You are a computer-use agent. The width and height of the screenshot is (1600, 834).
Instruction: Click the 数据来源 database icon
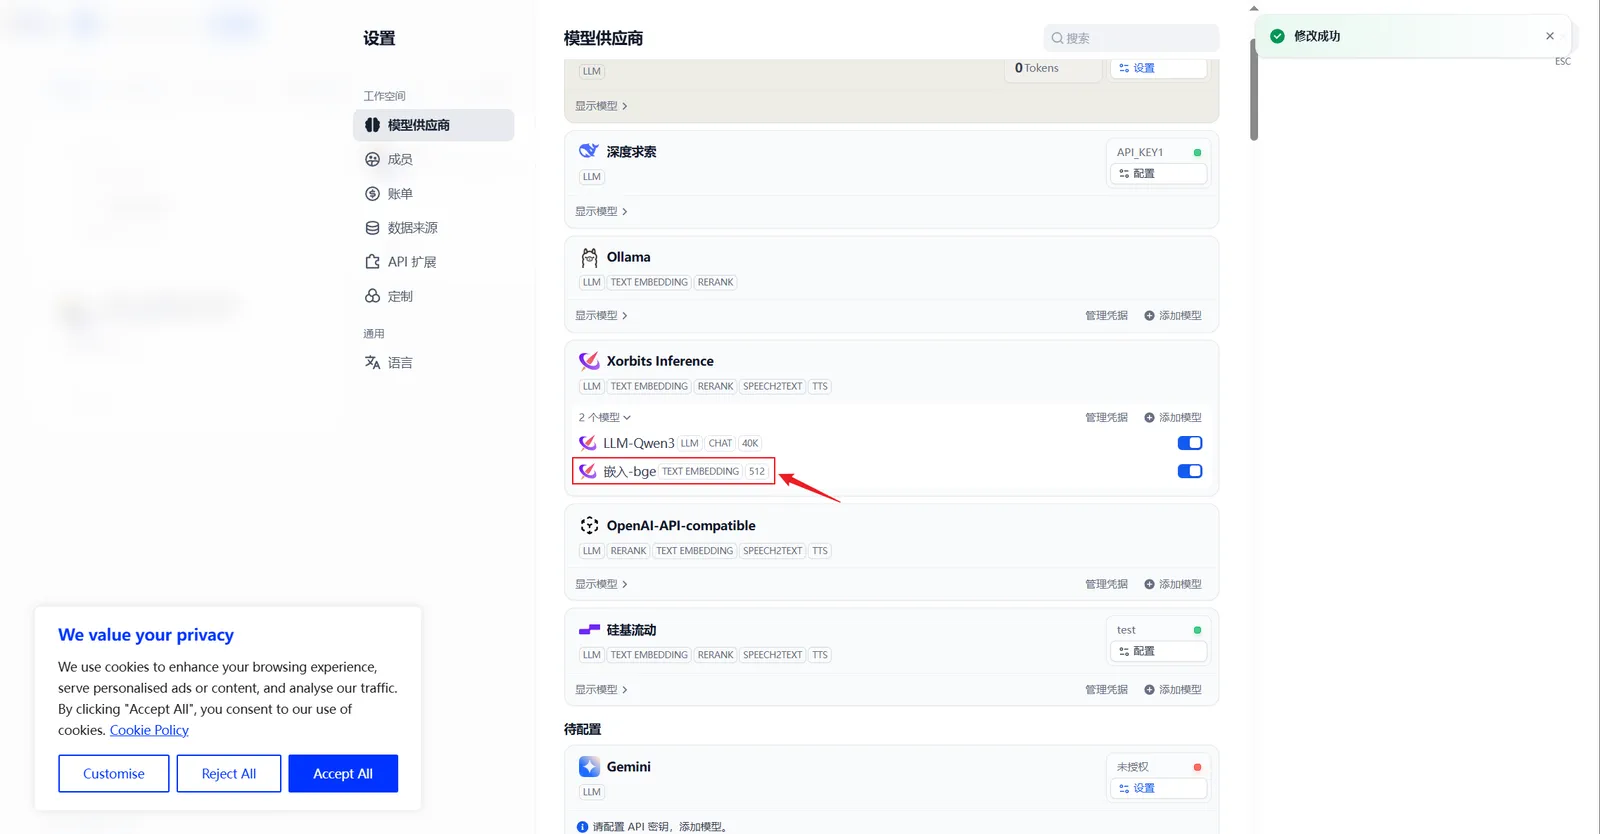[x=372, y=228]
